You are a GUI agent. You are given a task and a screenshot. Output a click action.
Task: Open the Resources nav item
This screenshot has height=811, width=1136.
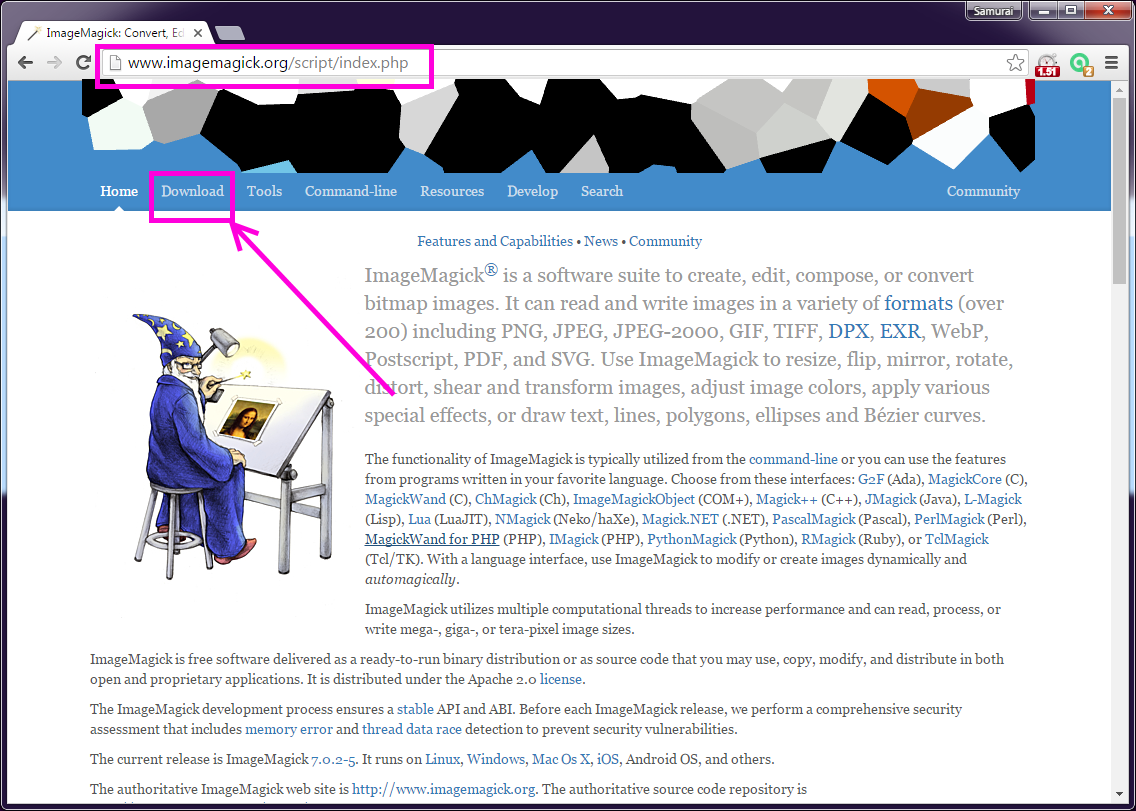tap(452, 191)
